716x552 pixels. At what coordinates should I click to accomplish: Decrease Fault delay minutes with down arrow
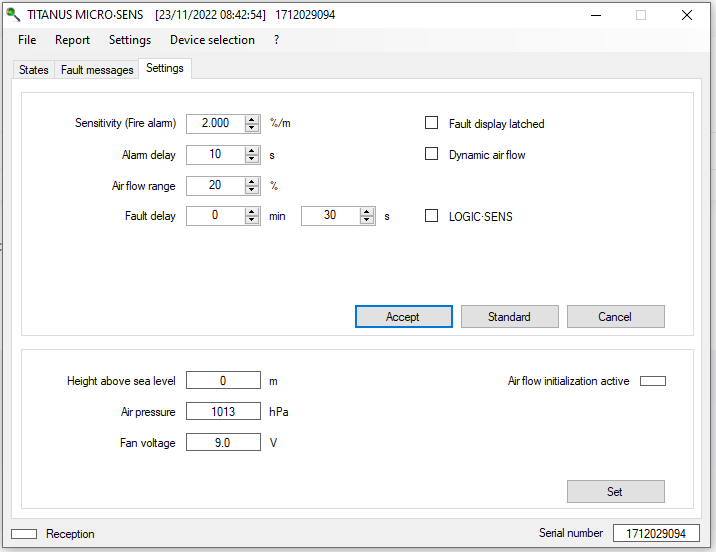[252, 220]
